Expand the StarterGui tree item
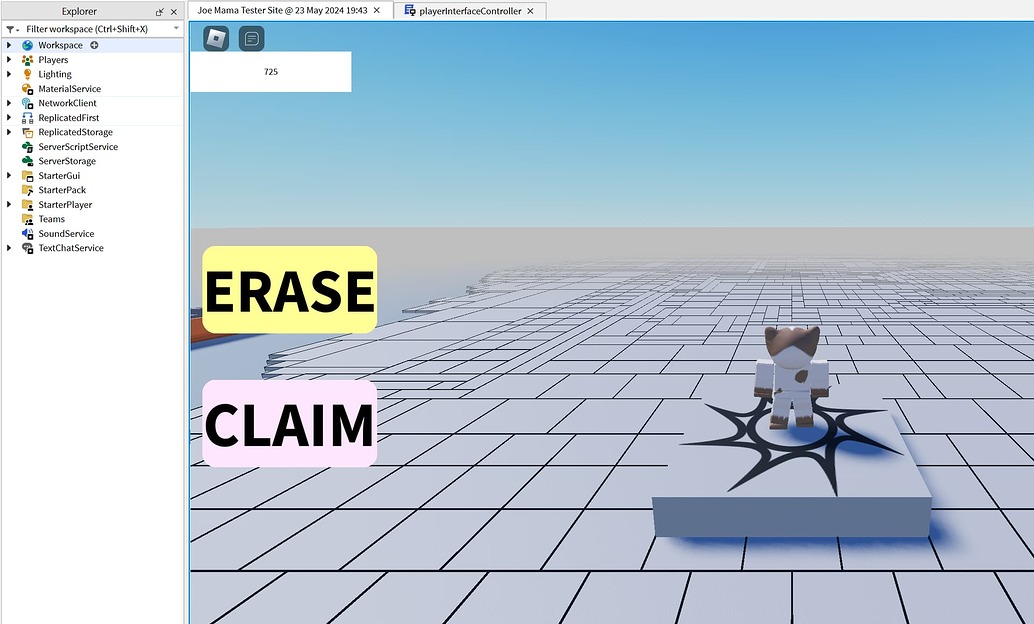The height and width of the screenshot is (624, 1034). click(8, 175)
